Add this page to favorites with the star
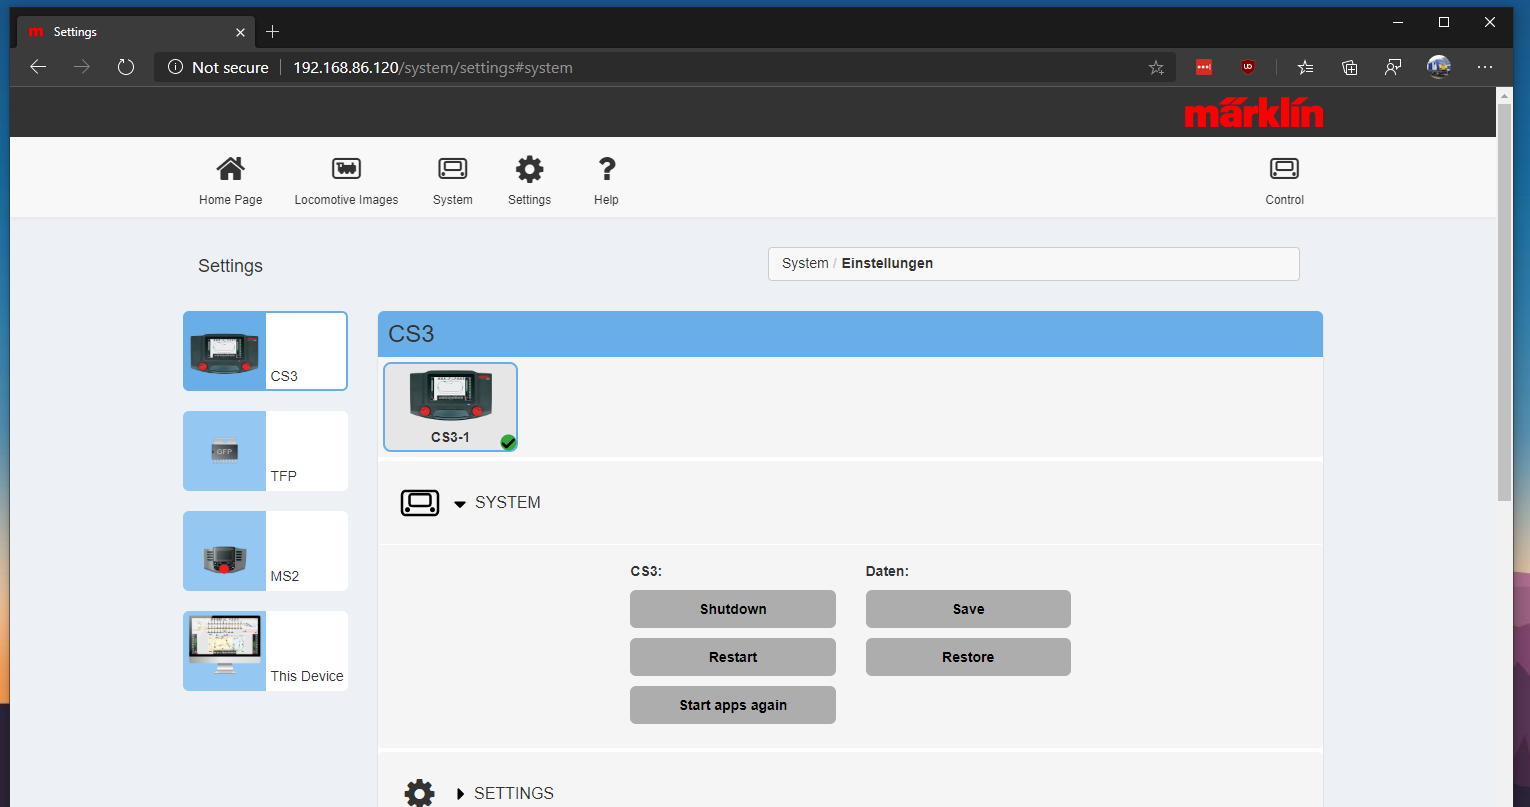 click(1156, 67)
